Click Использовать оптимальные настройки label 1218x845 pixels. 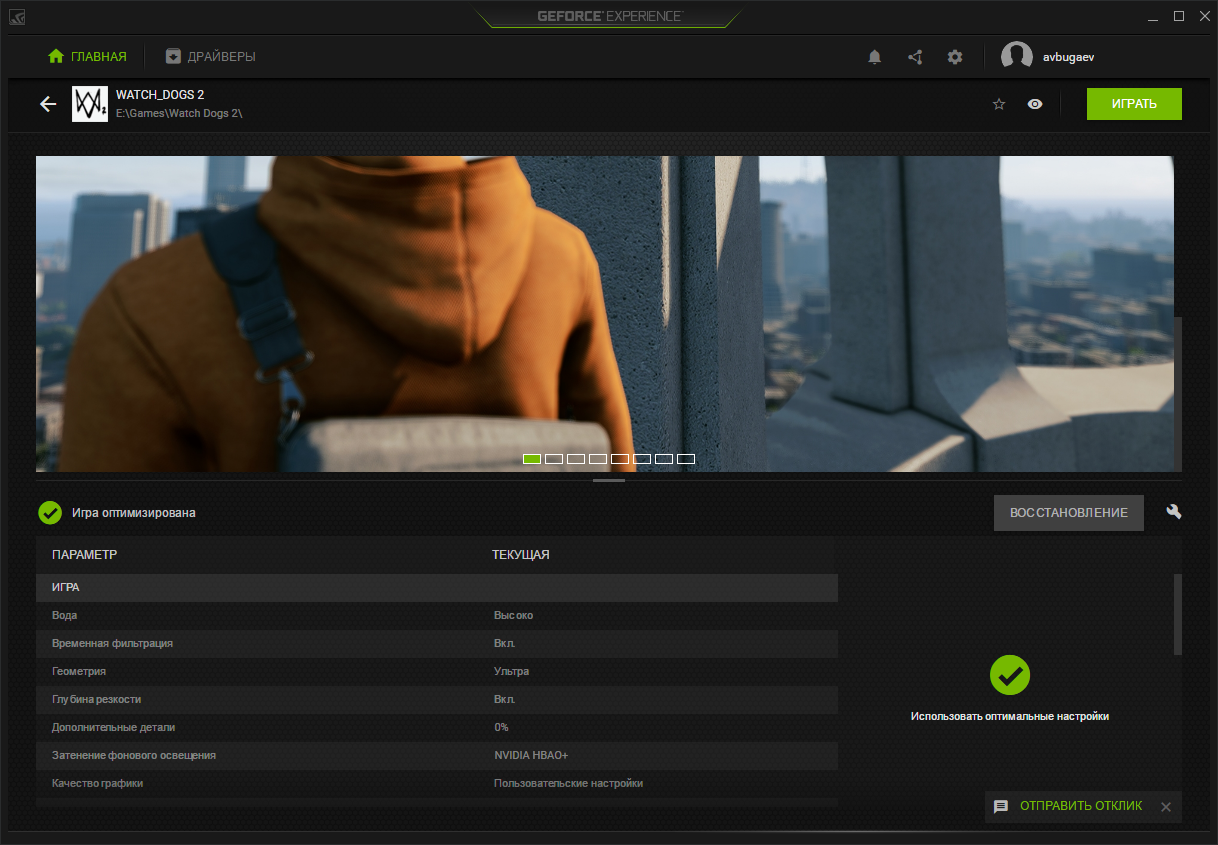point(1010,716)
